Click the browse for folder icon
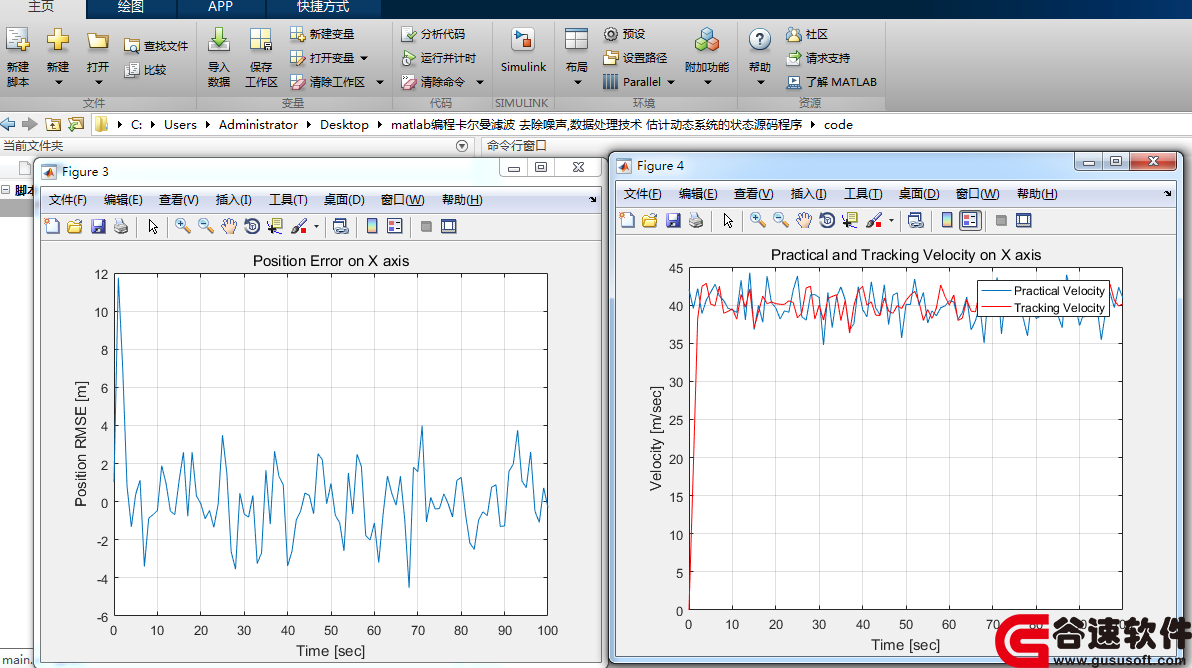Image resolution: width=1192 pixels, height=668 pixels. (x=76, y=124)
